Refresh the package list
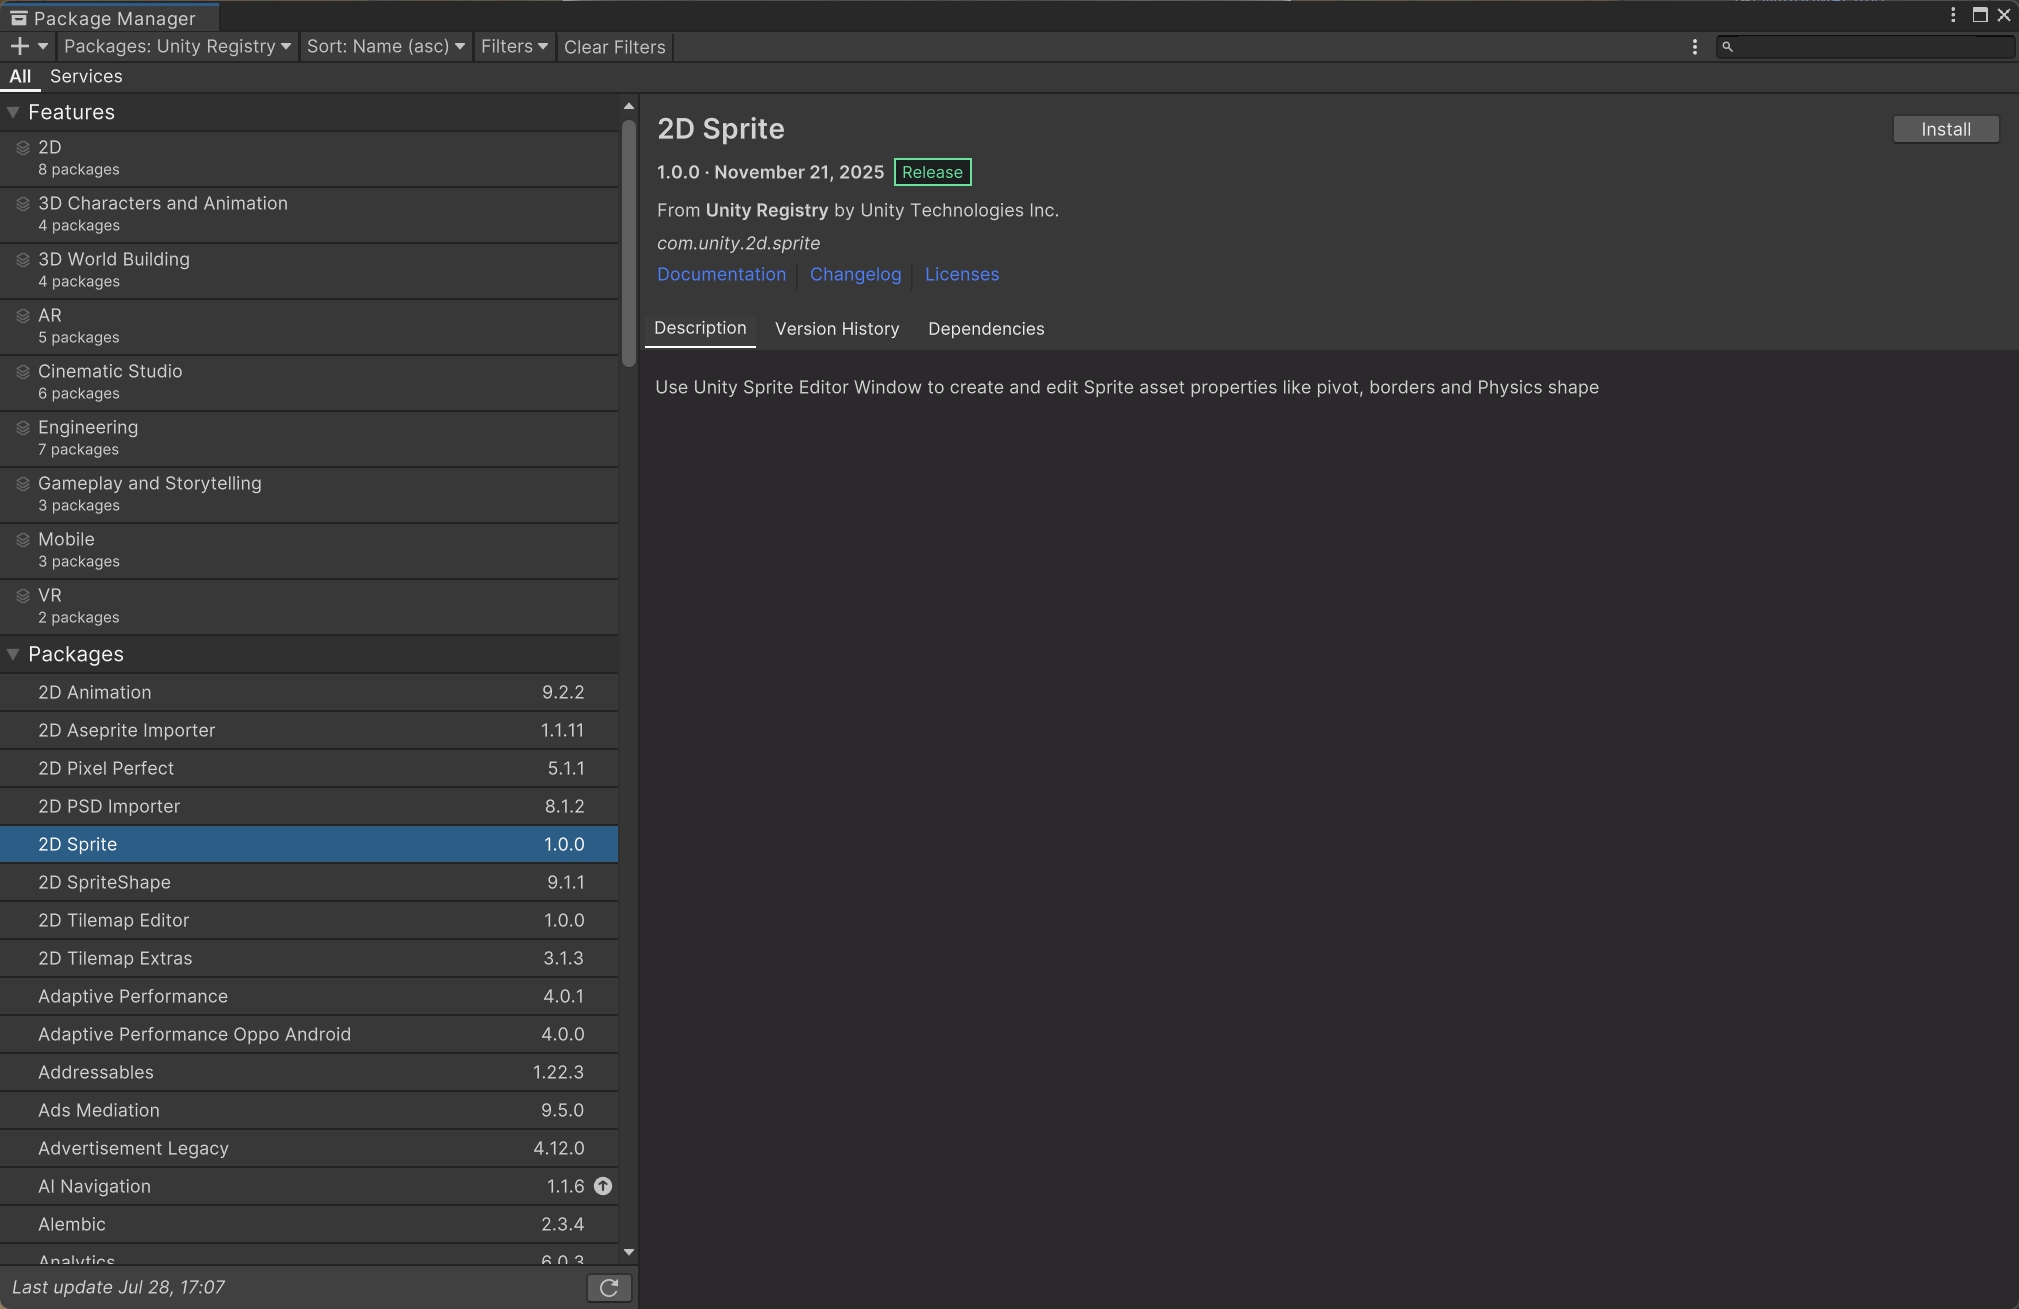The height and width of the screenshot is (1309, 2019). pos(608,1288)
